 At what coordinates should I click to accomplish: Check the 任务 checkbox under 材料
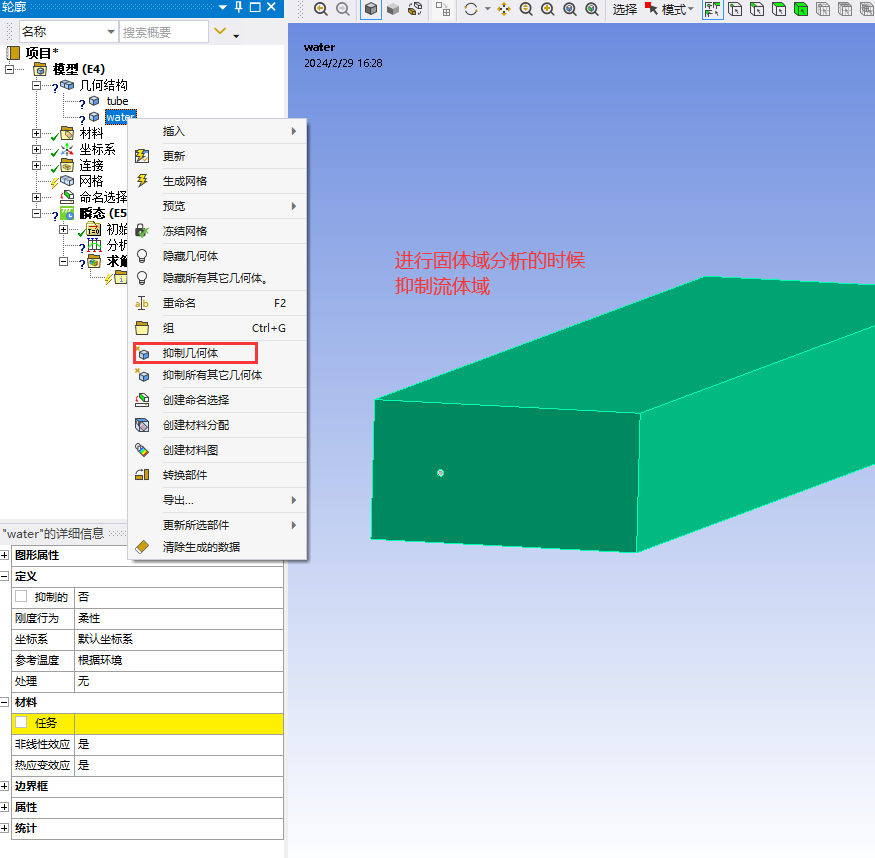[21, 723]
